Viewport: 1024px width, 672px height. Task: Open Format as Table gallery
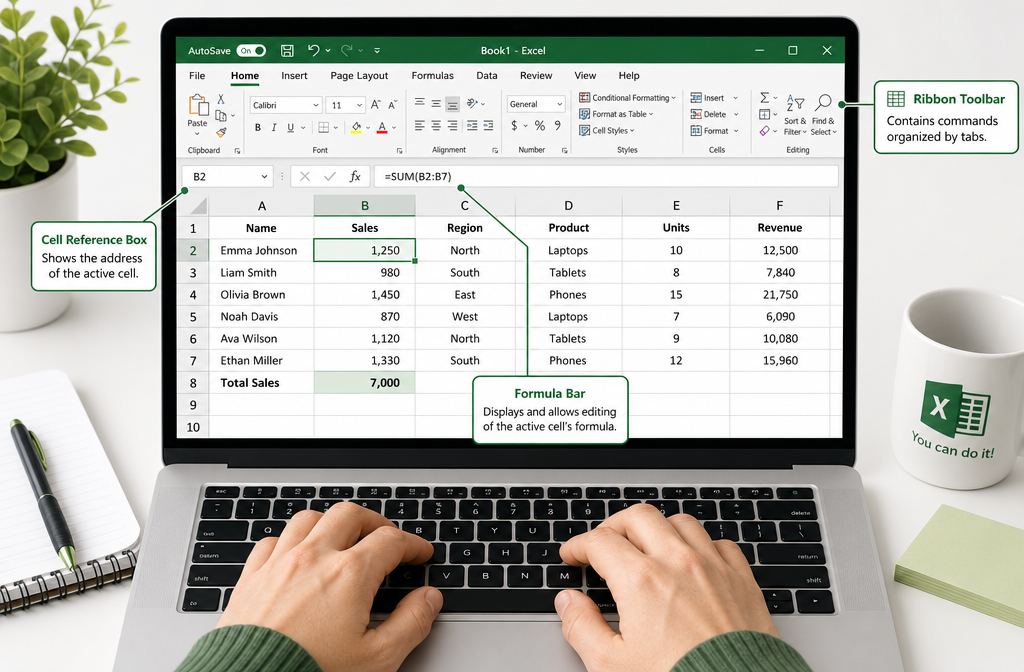tap(616, 114)
